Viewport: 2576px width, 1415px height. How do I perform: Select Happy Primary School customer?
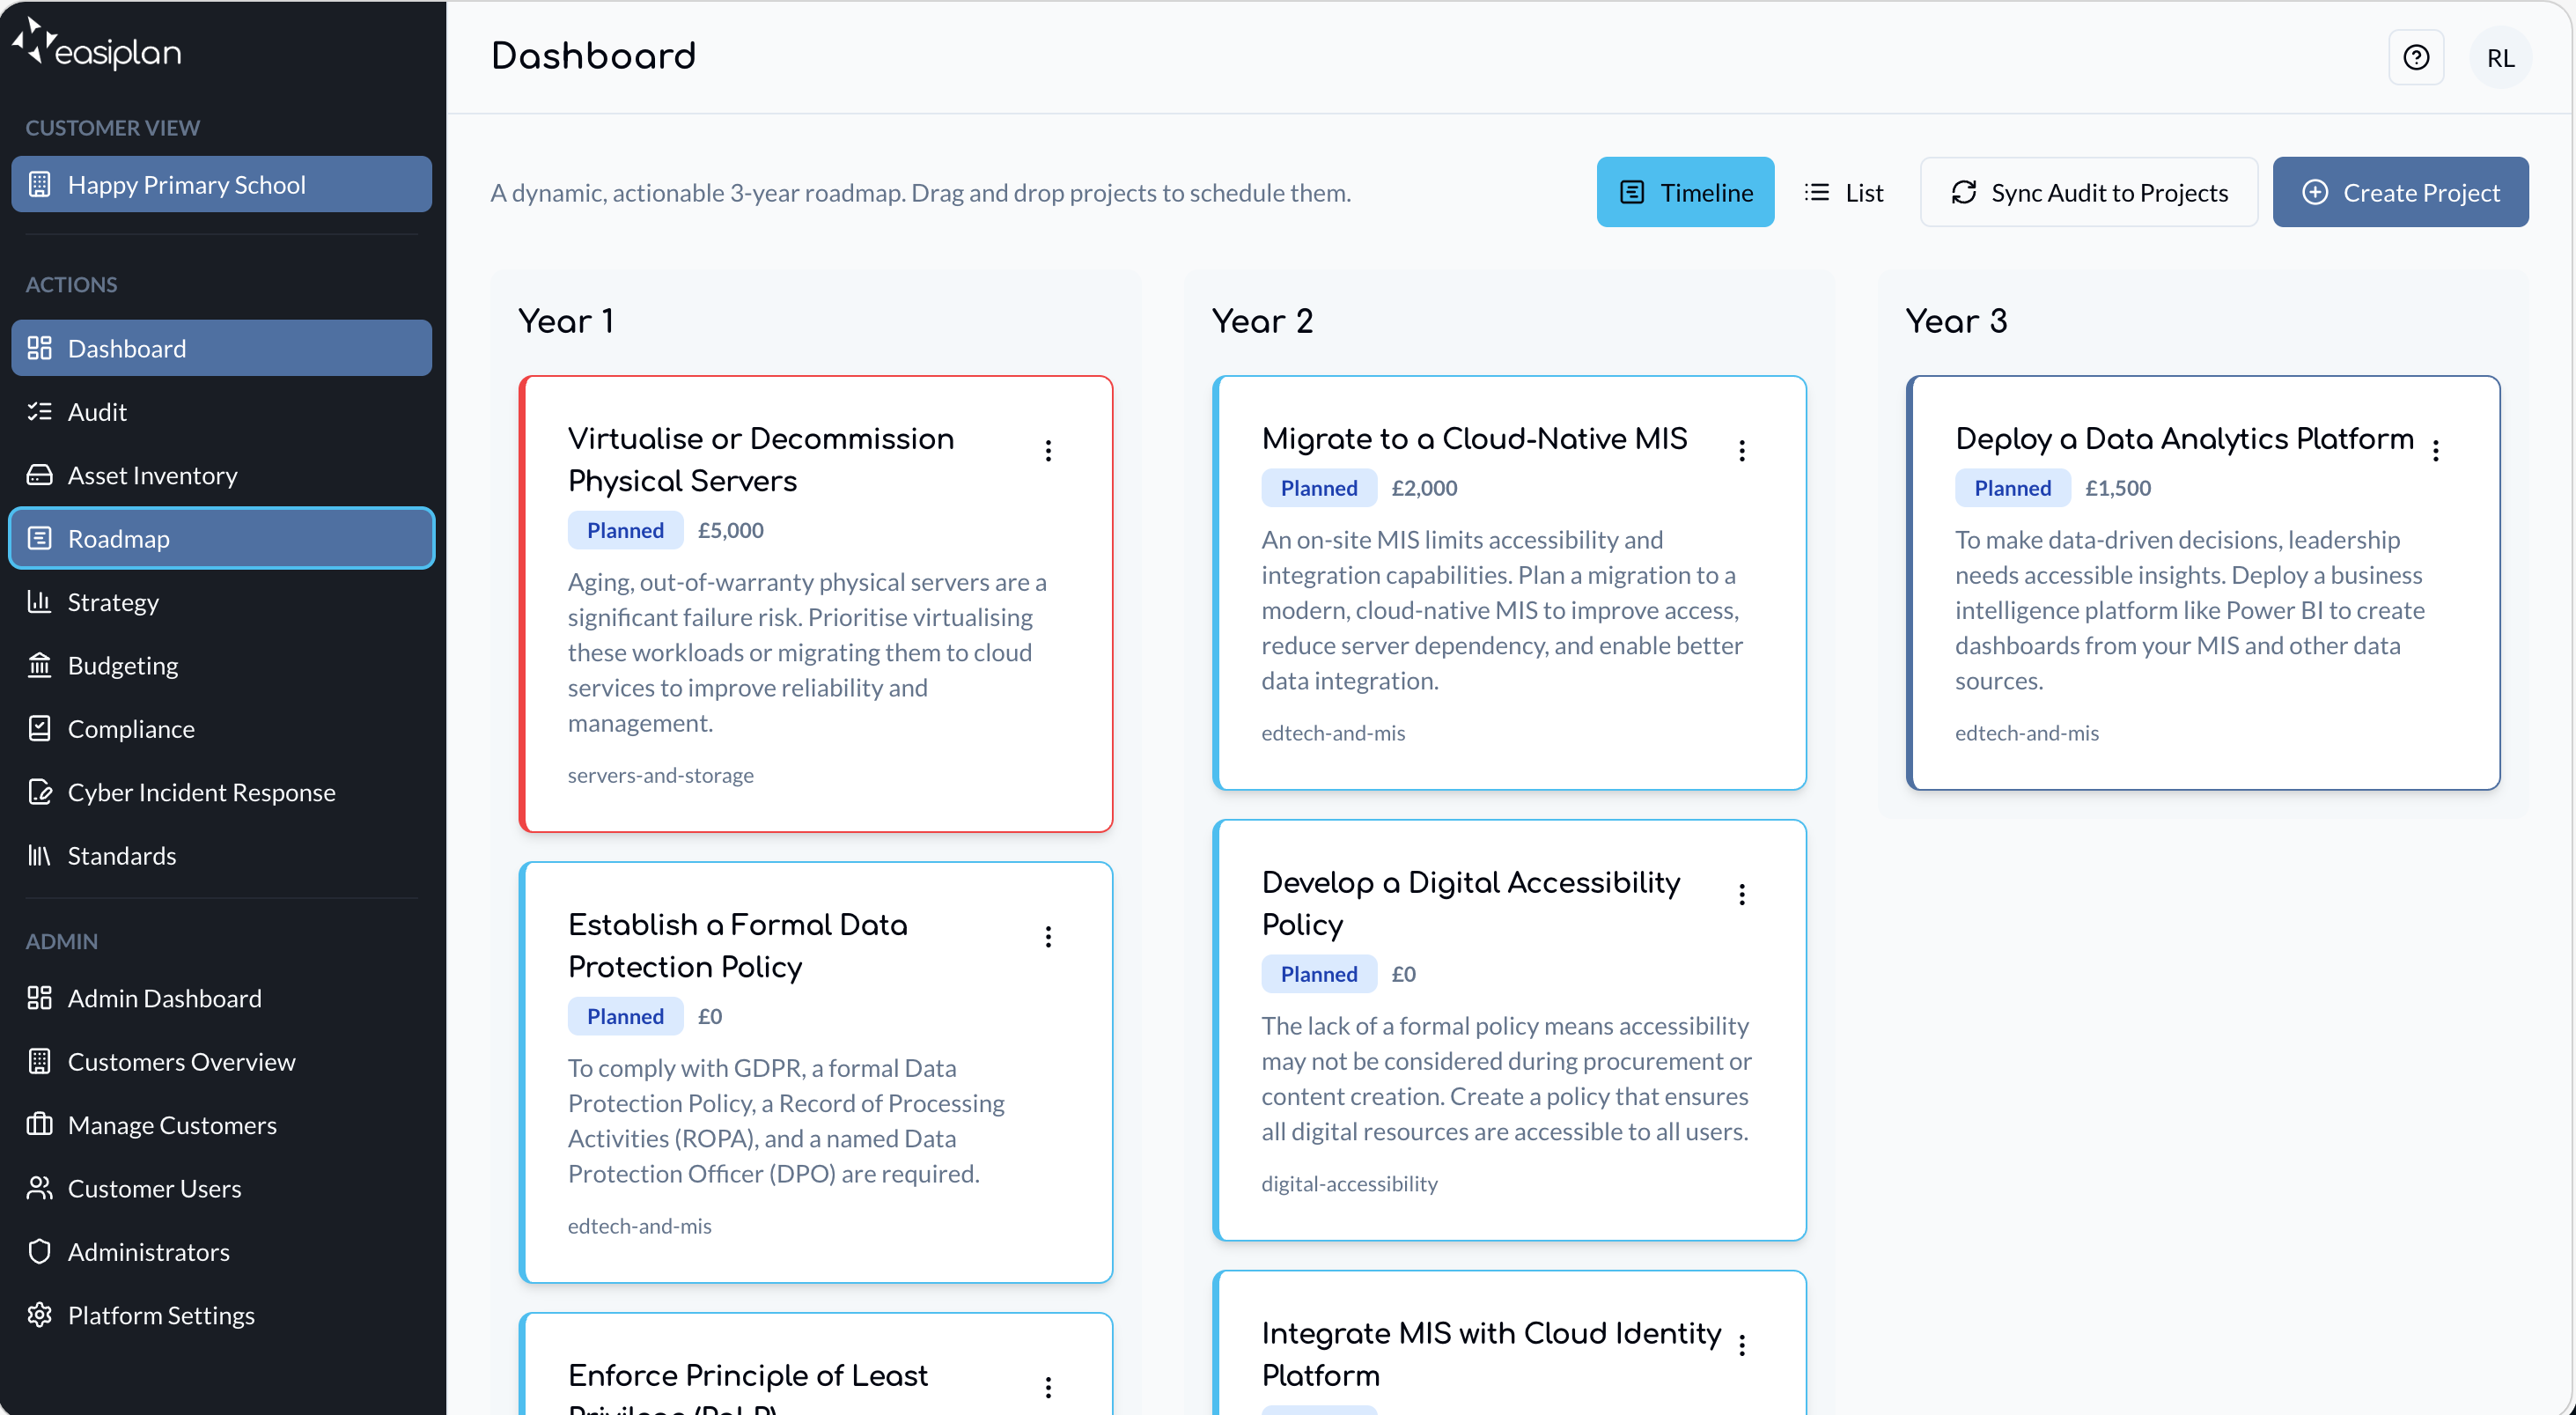click(221, 184)
